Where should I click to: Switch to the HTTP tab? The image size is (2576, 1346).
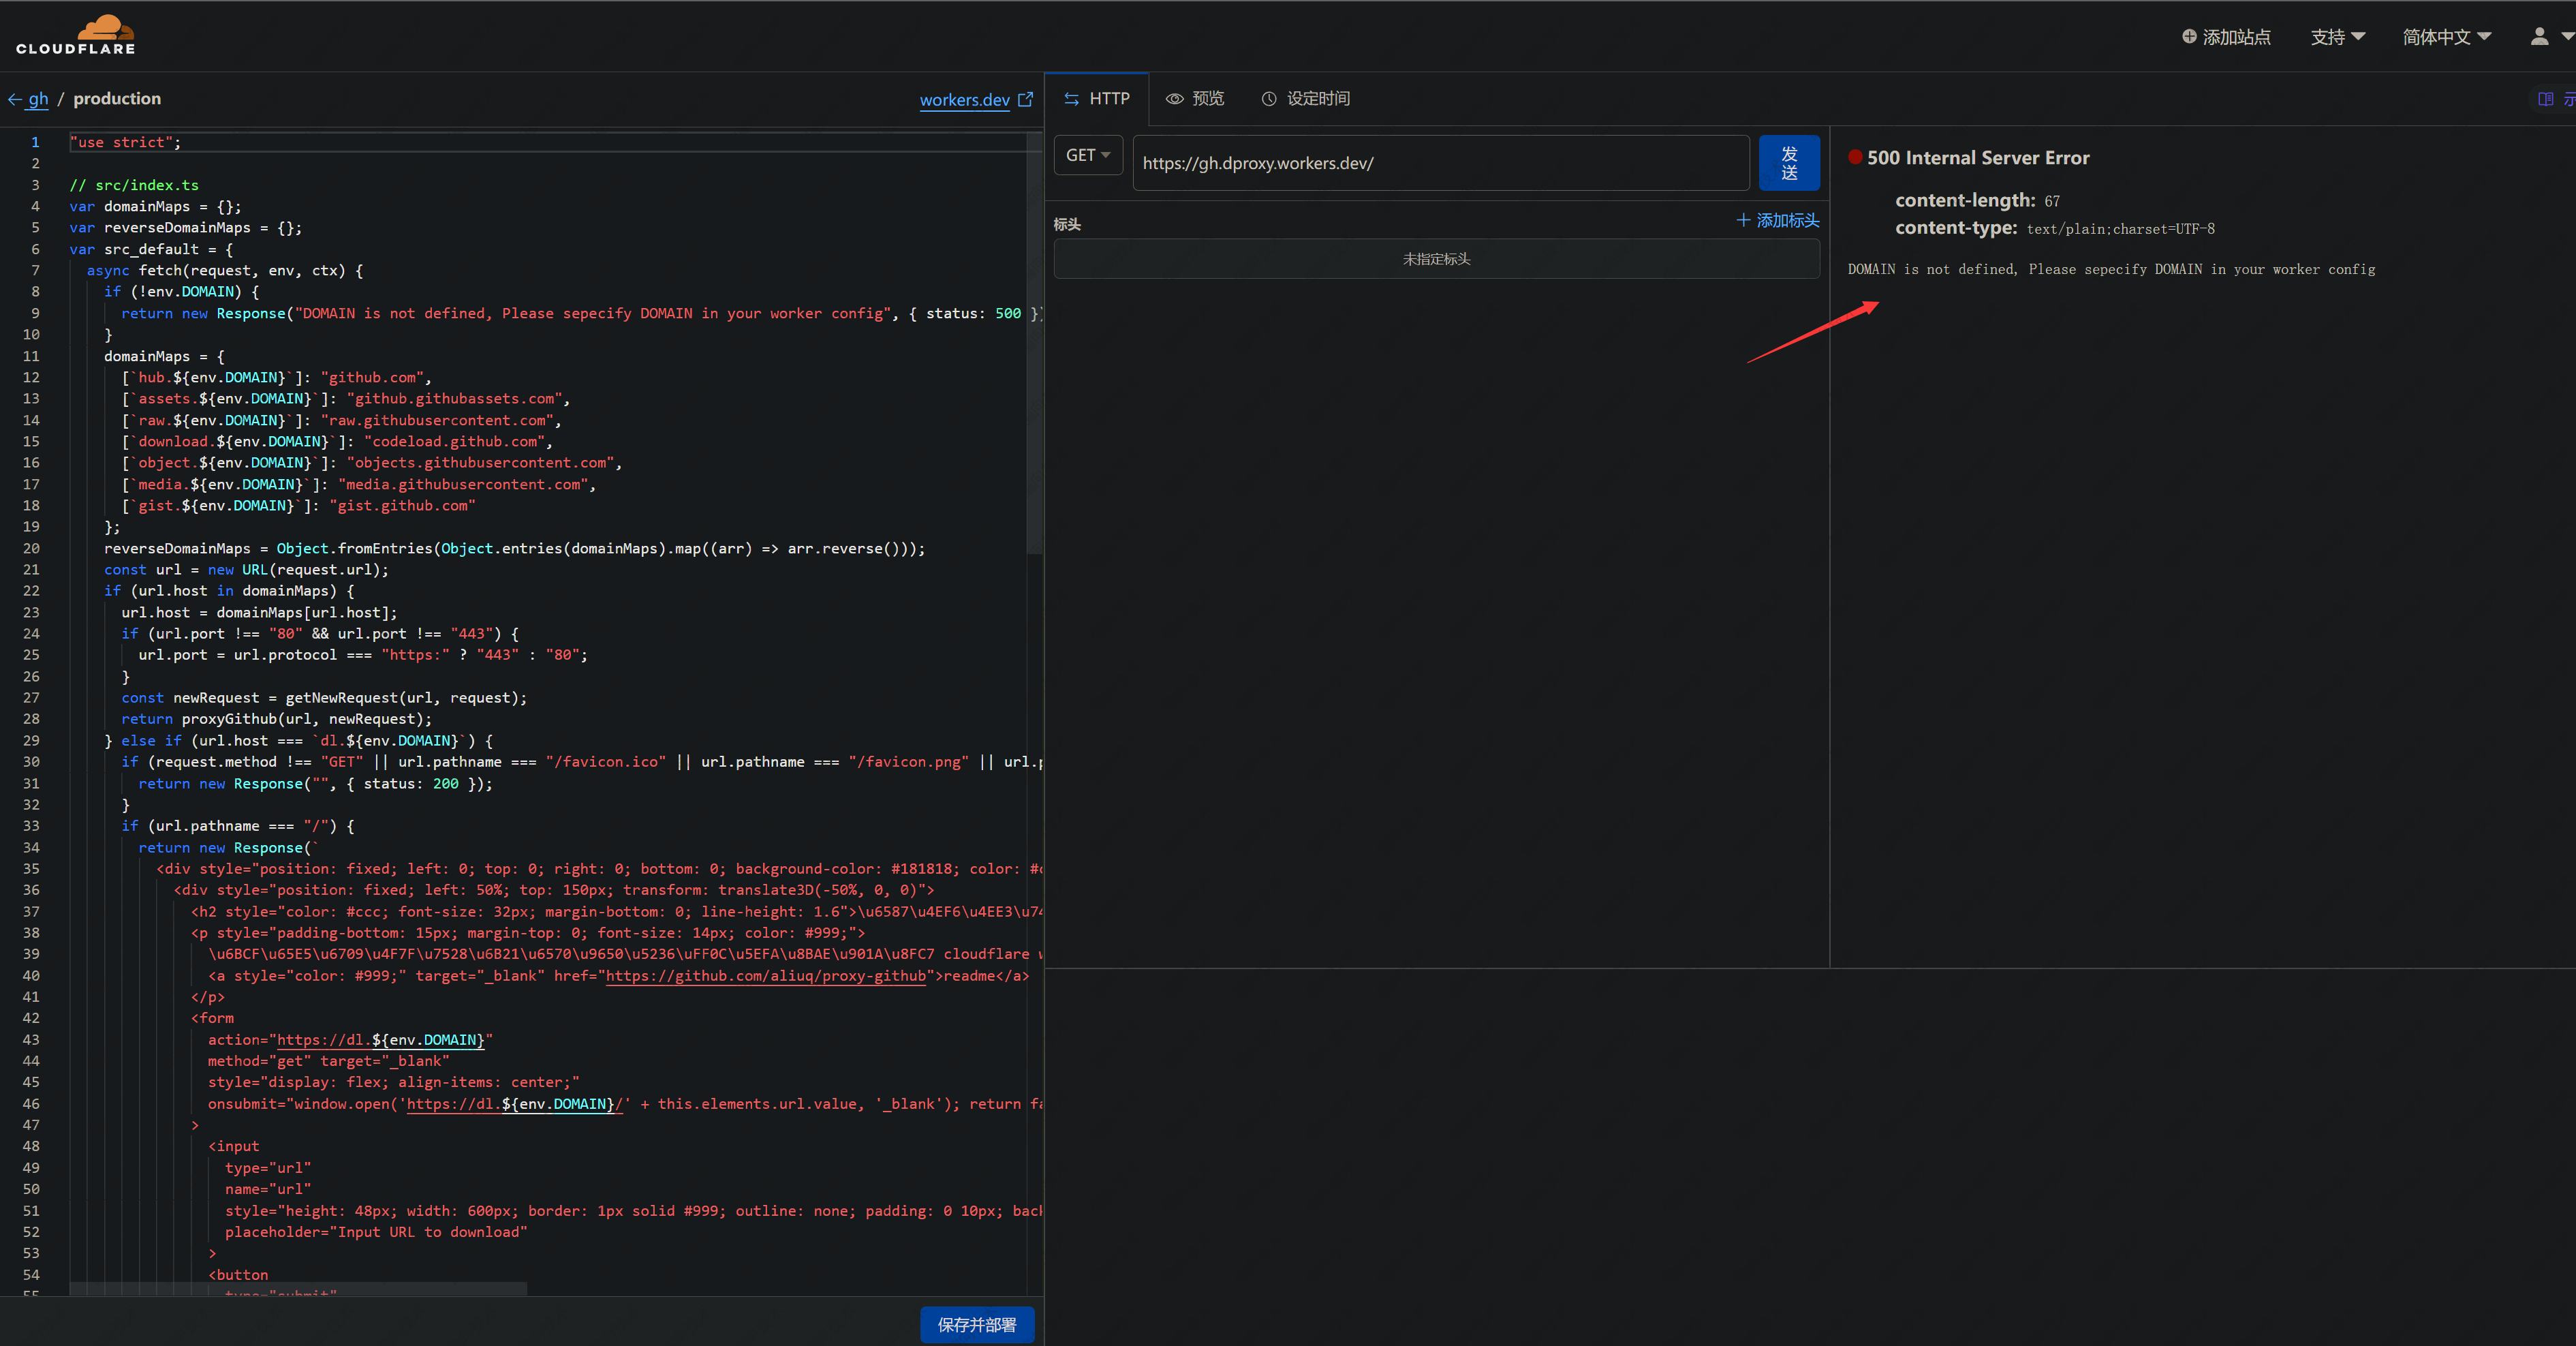coord(1097,99)
